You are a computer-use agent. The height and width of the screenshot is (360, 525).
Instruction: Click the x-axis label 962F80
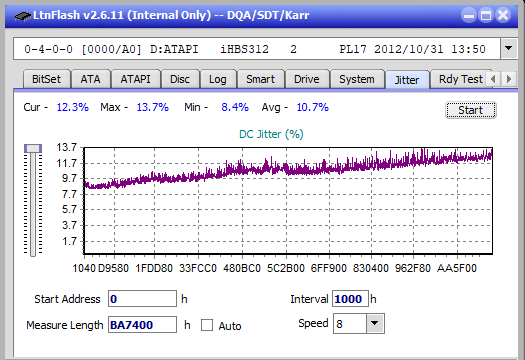(x=413, y=268)
